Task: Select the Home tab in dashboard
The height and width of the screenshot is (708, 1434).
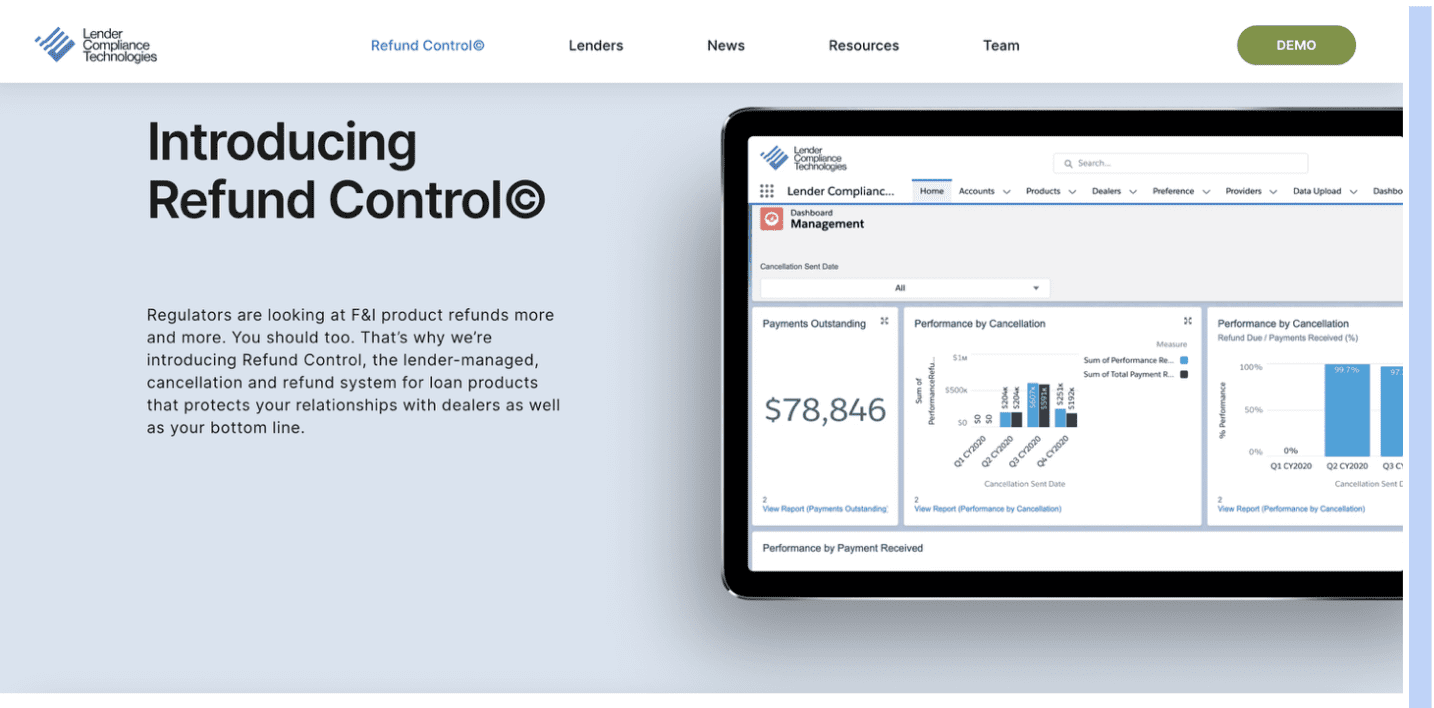Action: pyautogui.click(x=931, y=191)
